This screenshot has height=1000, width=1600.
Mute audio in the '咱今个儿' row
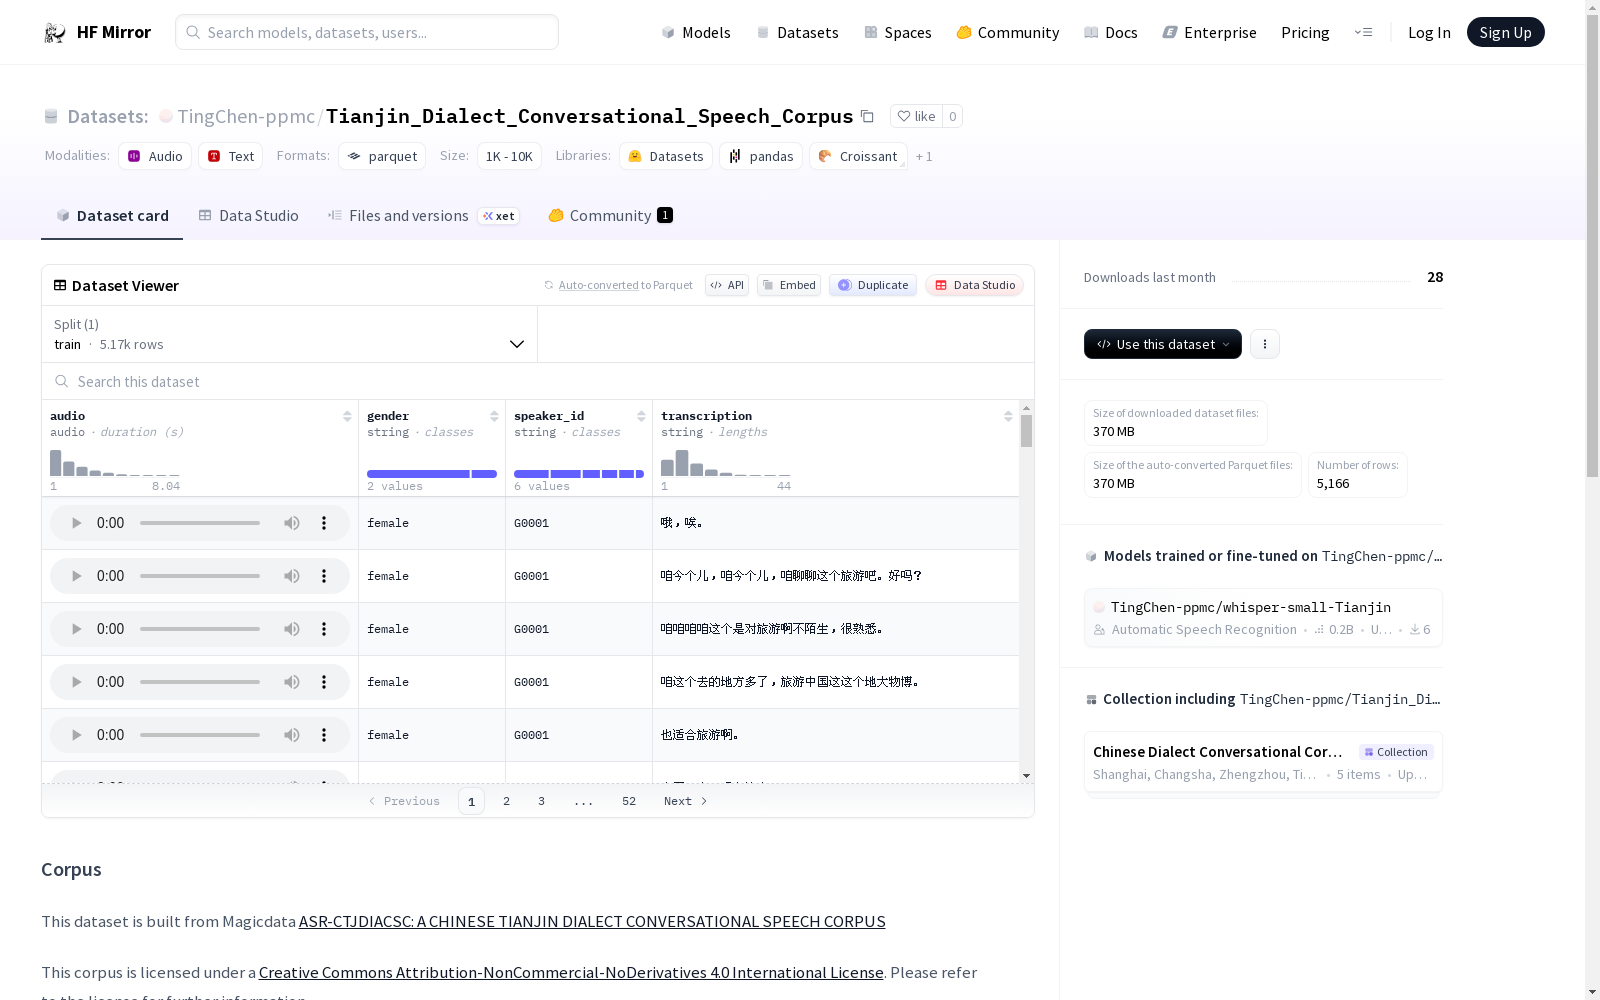[292, 576]
